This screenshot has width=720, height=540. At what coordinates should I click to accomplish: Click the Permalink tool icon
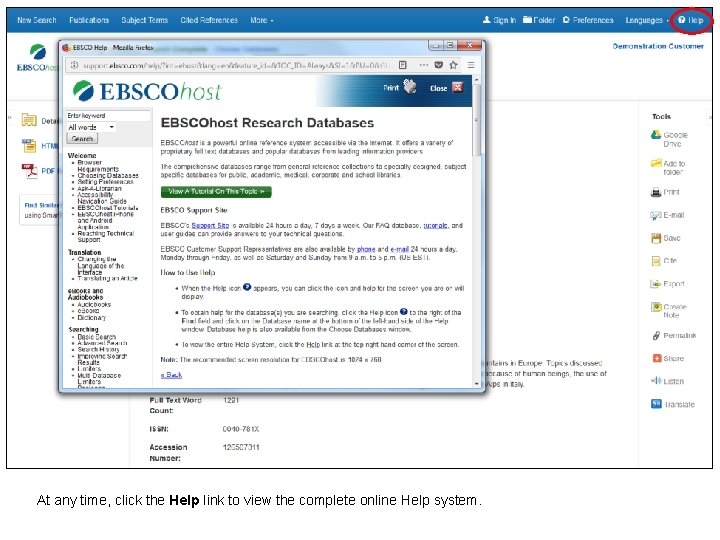[x=656, y=336]
